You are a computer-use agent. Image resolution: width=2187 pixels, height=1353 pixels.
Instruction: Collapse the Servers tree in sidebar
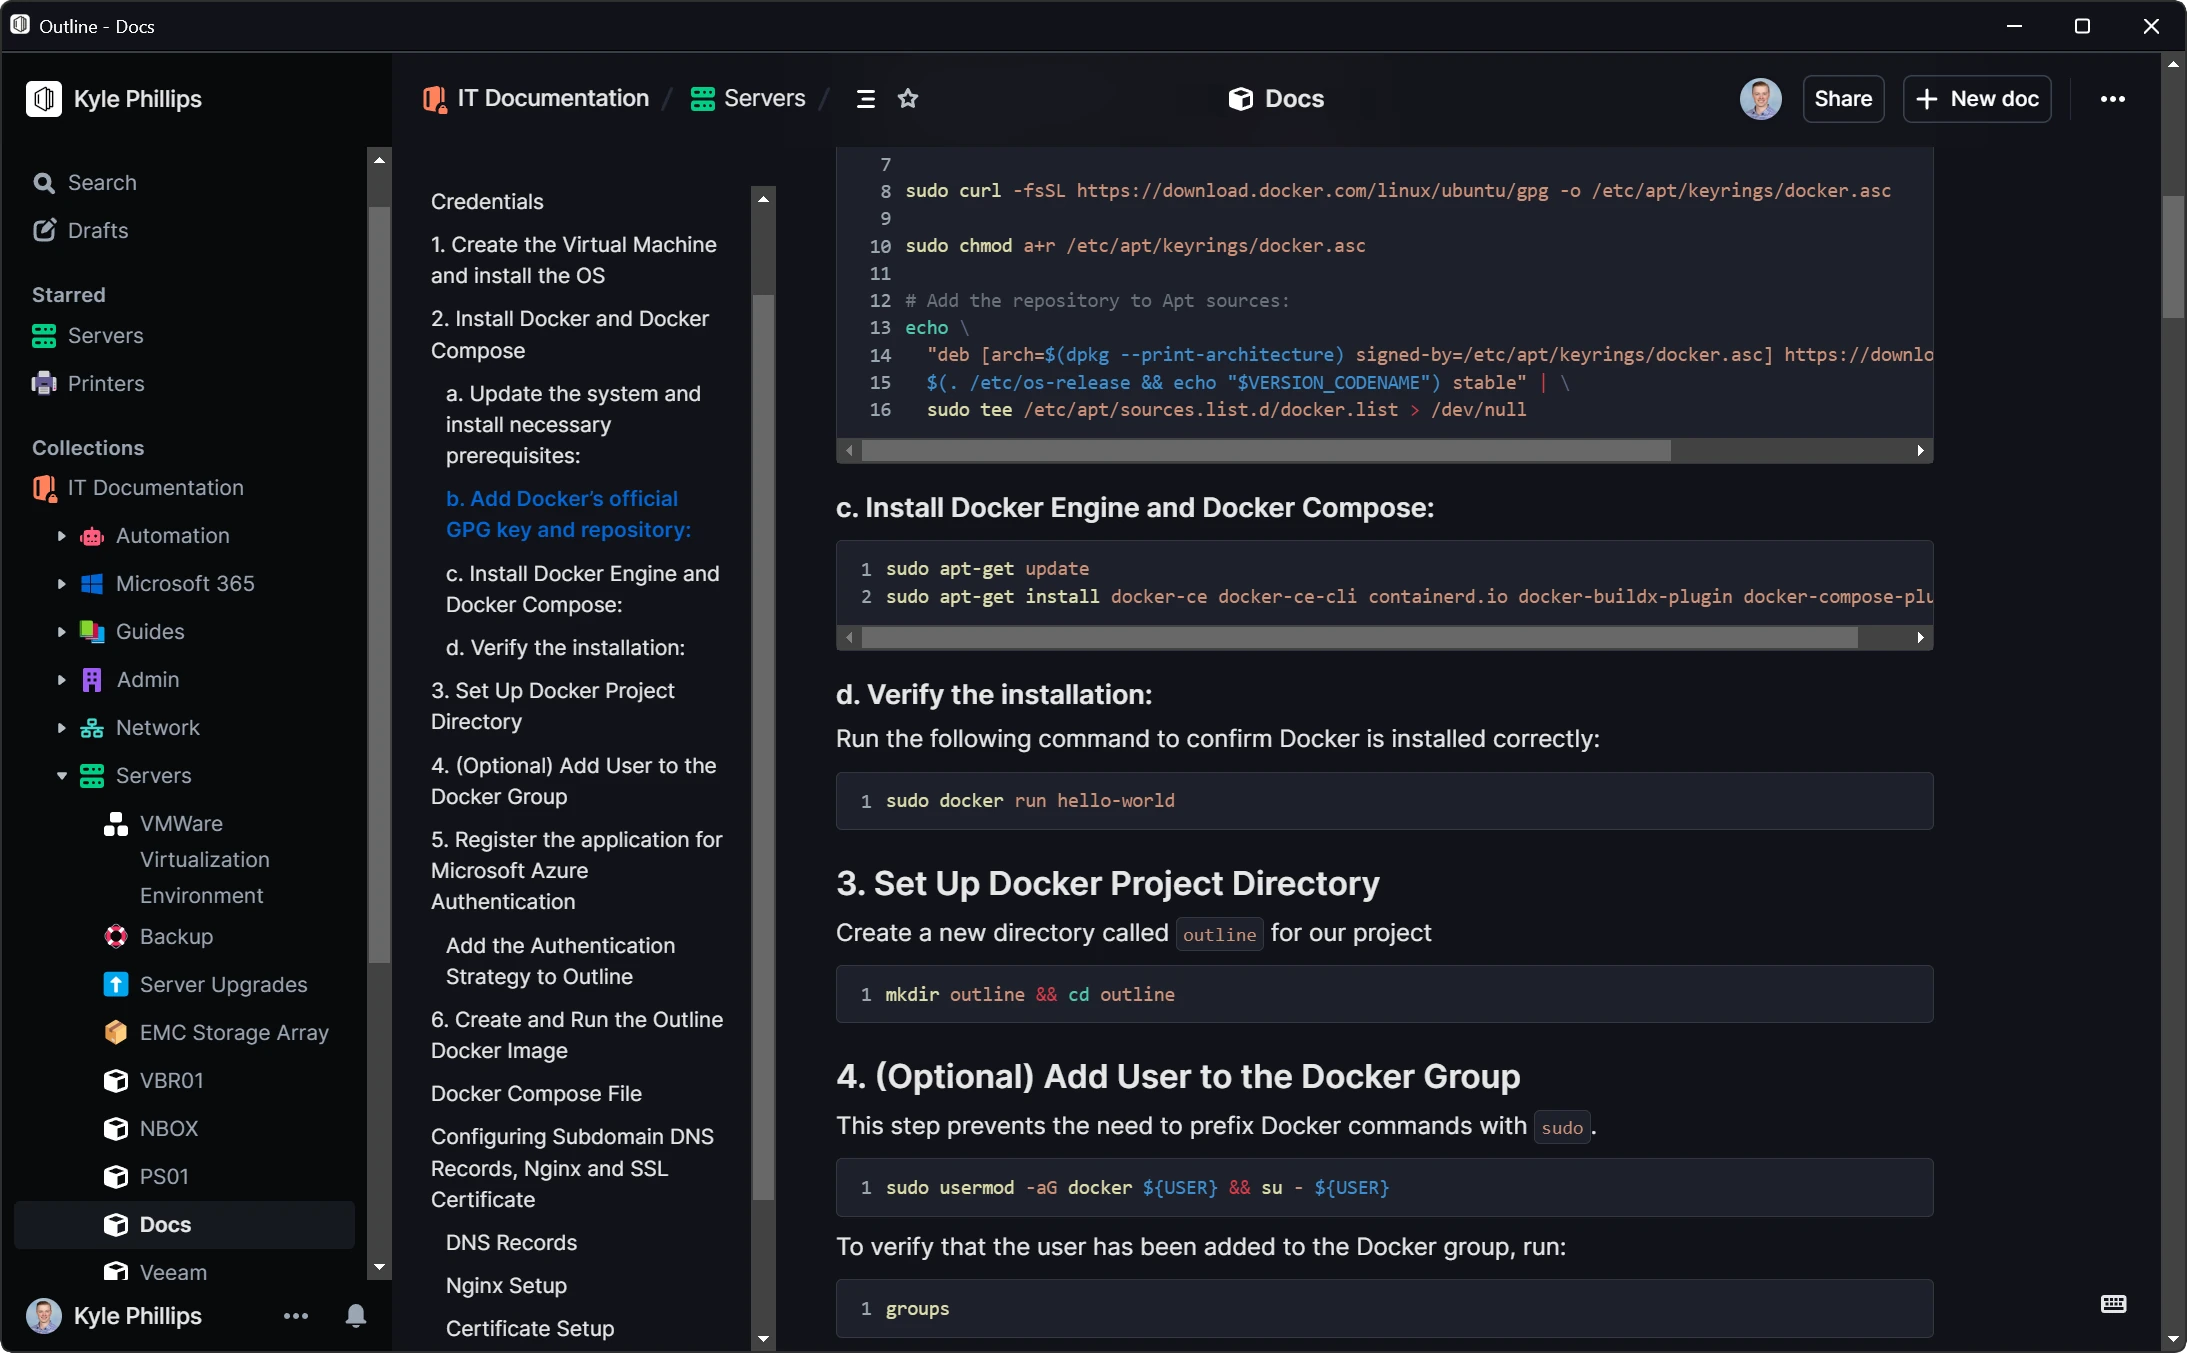click(60, 776)
